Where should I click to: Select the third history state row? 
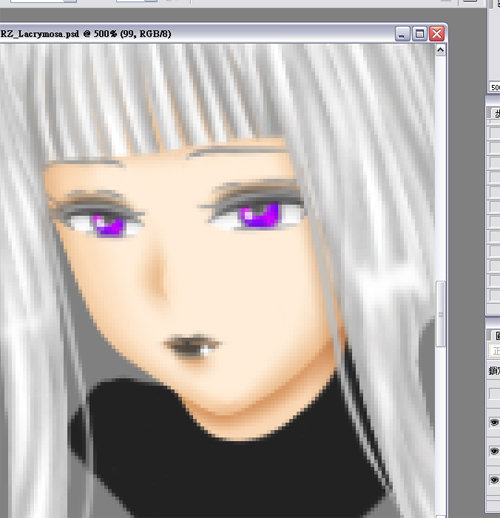point(494,162)
